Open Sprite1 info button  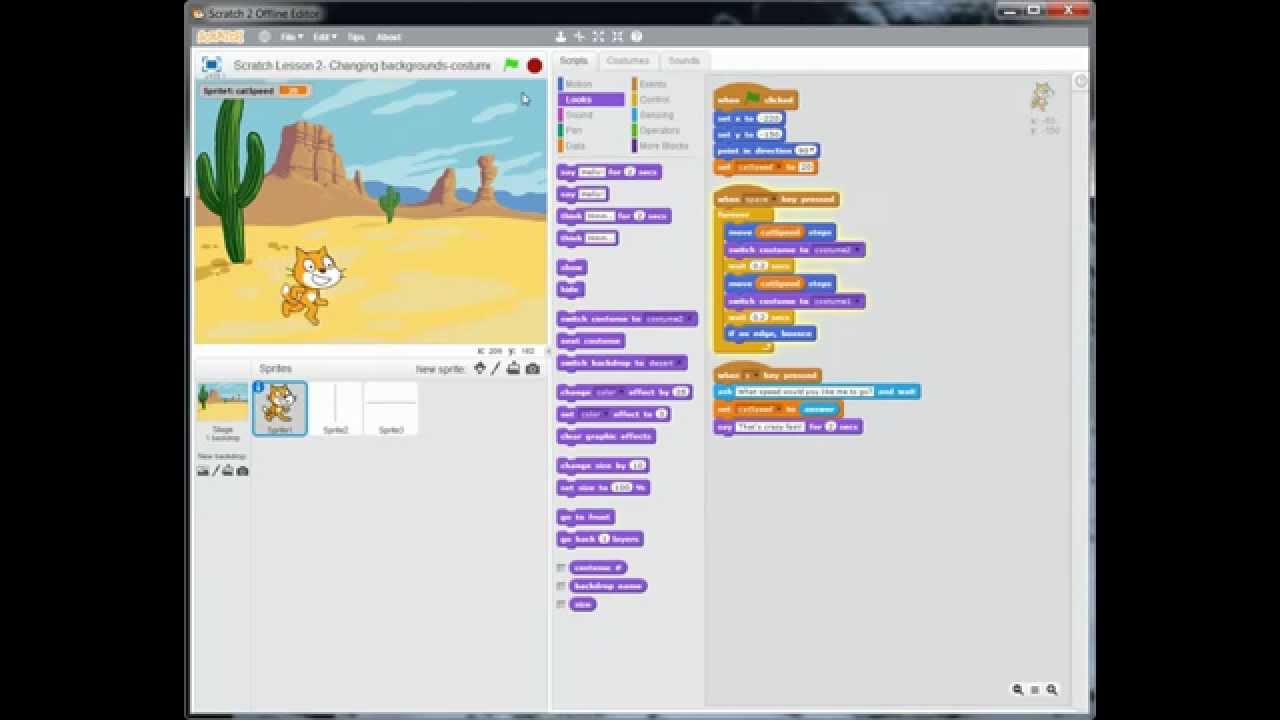pyautogui.click(x=259, y=387)
